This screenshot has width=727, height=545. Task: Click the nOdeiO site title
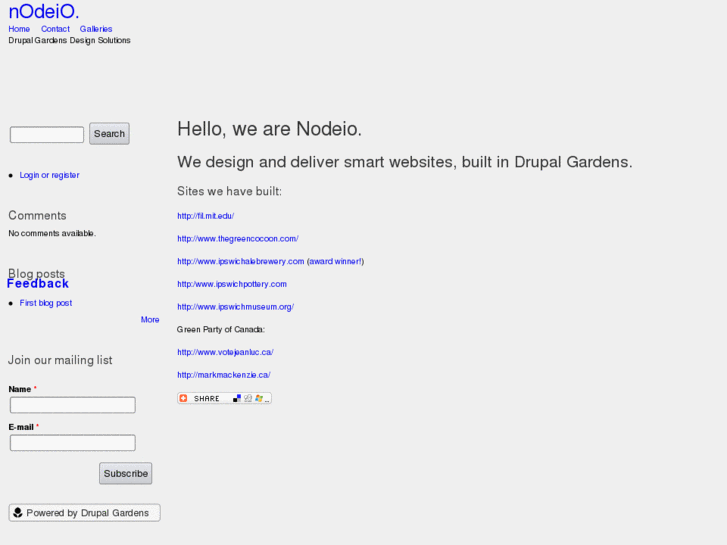(43, 11)
